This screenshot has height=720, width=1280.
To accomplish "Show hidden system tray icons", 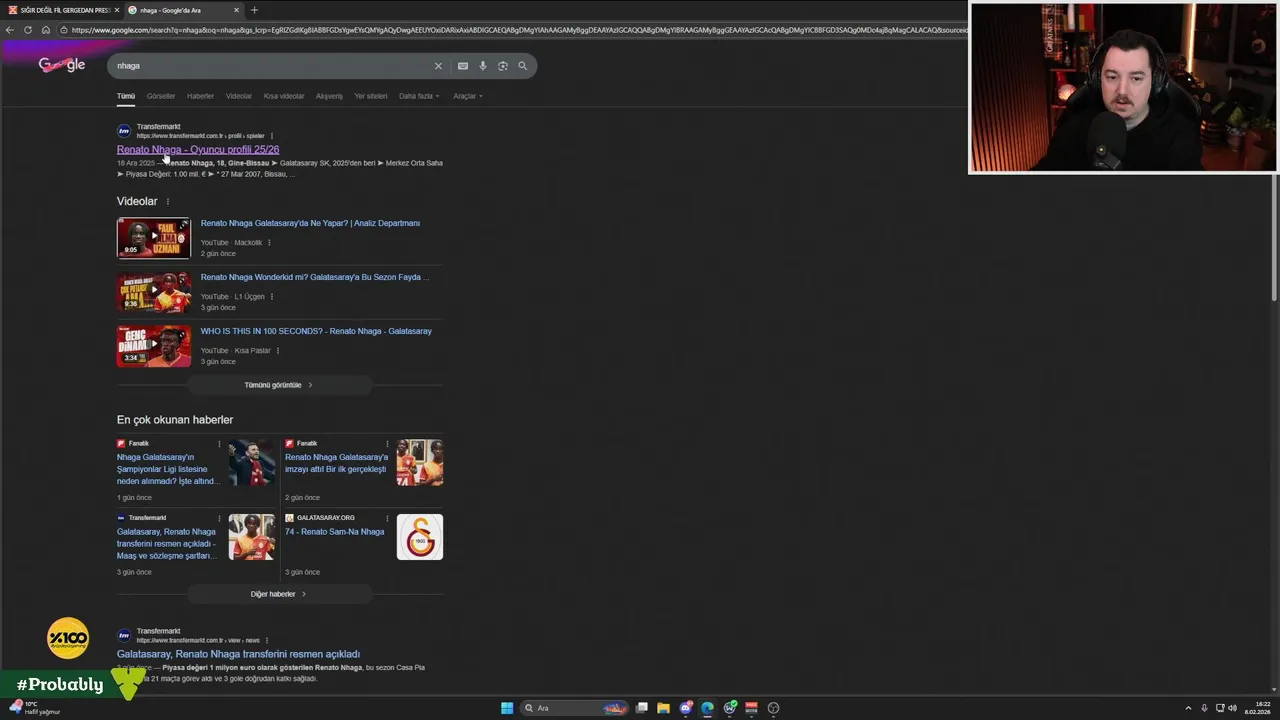I will (1189, 708).
